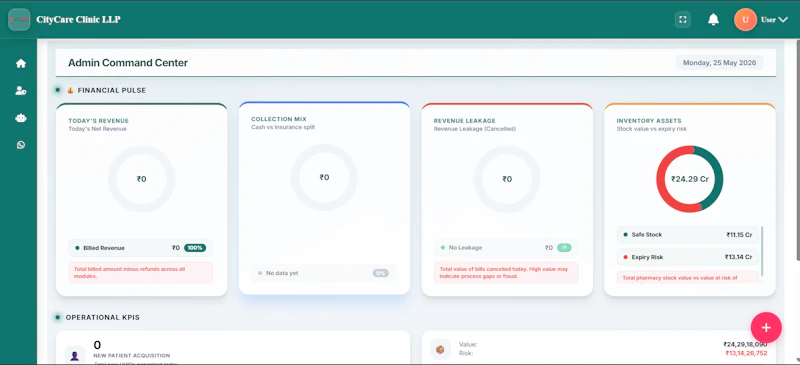Click CityCare Clinic LLP title
The height and width of the screenshot is (365, 800).
point(78,20)
